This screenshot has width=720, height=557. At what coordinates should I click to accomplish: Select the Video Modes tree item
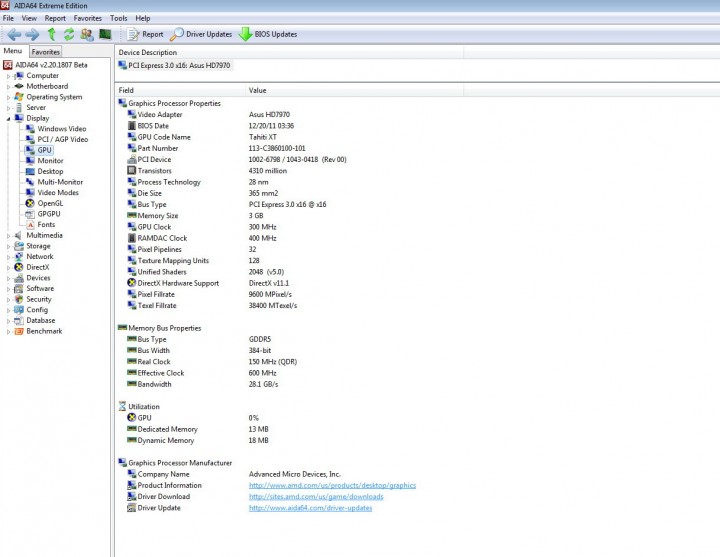[58, 192]
